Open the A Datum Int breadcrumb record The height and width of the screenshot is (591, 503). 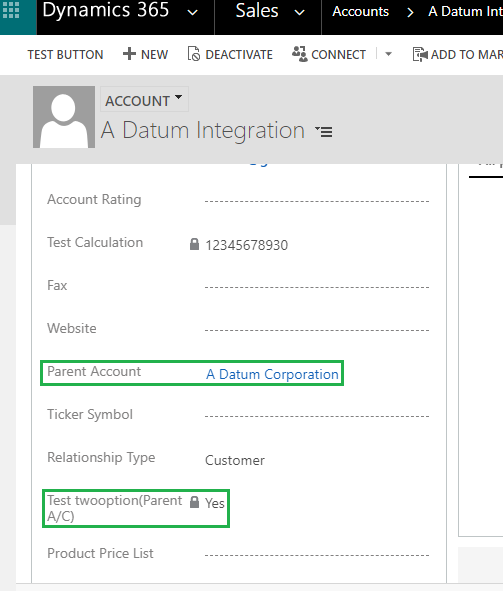[x=465, y=12]
